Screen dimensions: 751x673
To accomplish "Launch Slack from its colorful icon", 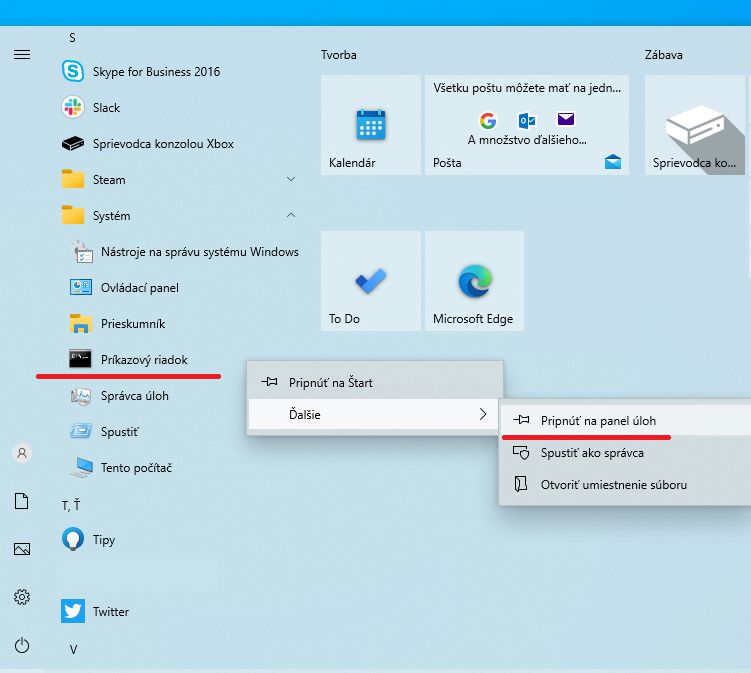I will (73, 107).
